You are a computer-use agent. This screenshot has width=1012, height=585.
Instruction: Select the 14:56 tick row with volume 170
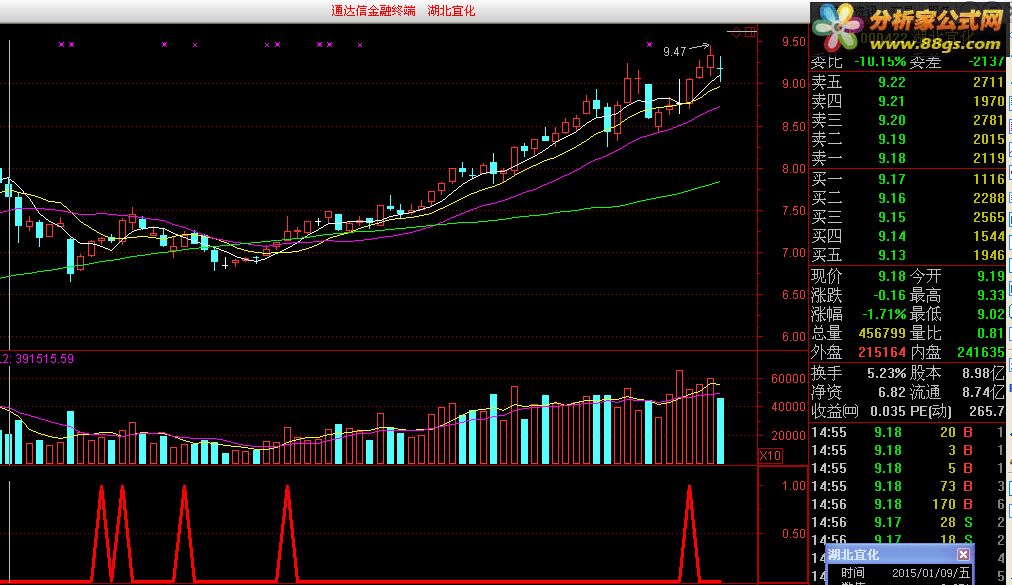click(x=907, y=504)
